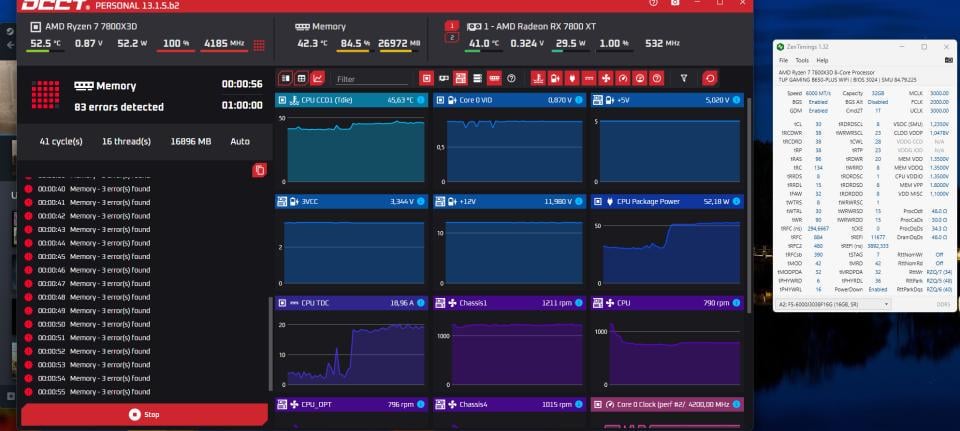Open info for the CPU fan graph
Viewport: 960px width, 431px height.
736,302
